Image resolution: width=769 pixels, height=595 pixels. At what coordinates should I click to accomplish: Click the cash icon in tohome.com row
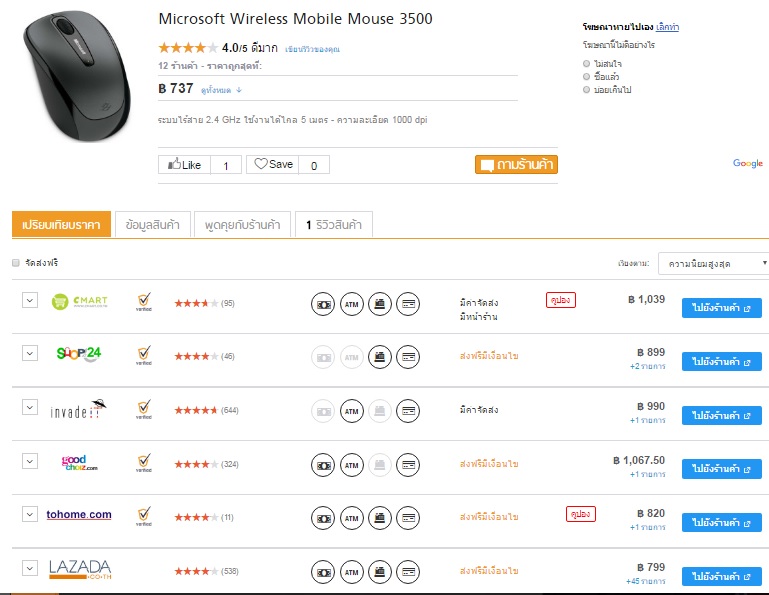click(323, 518)
